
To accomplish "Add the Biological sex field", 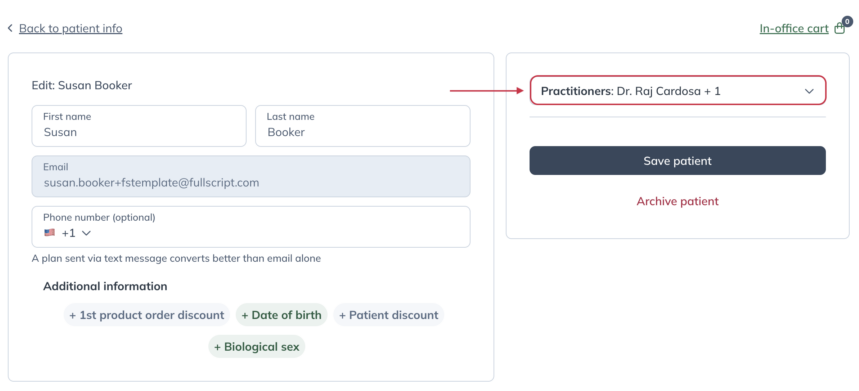I will pyautogui.click(x=256, y=347).
